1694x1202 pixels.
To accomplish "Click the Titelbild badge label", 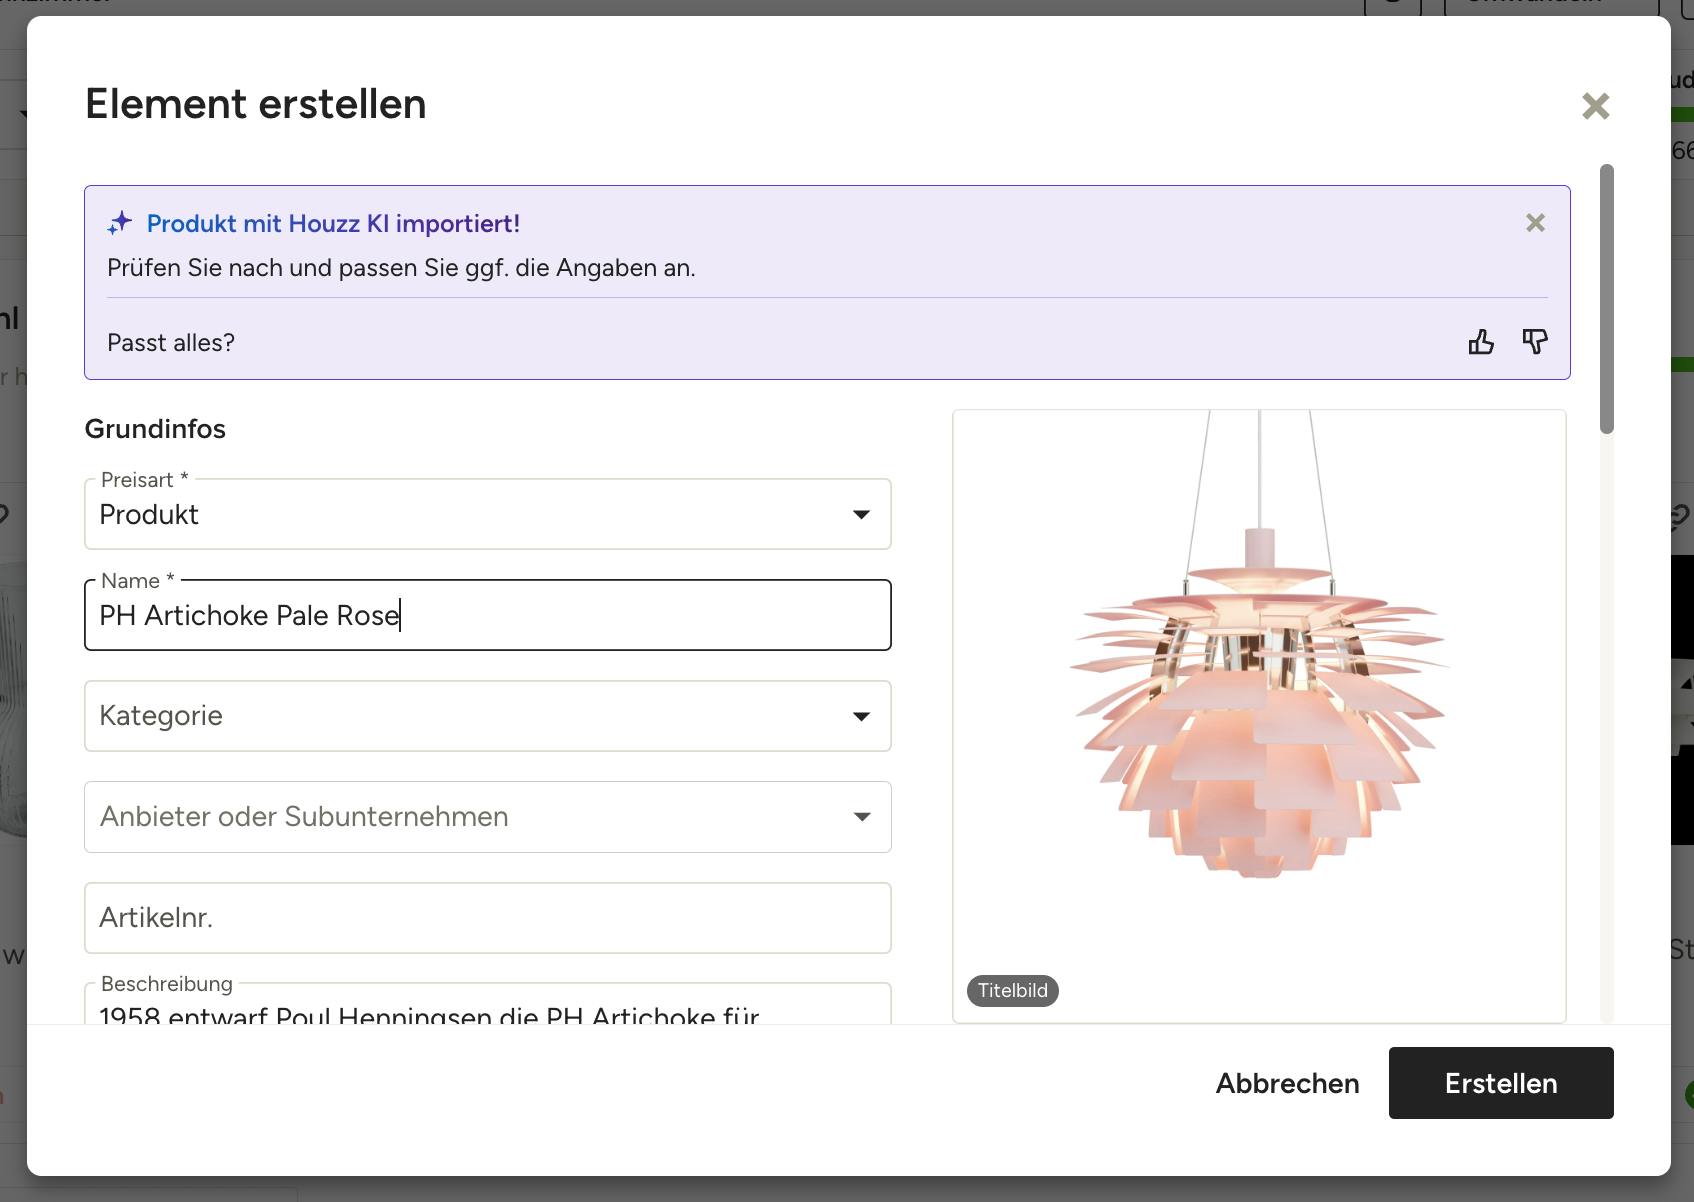I will point(1013,991).
